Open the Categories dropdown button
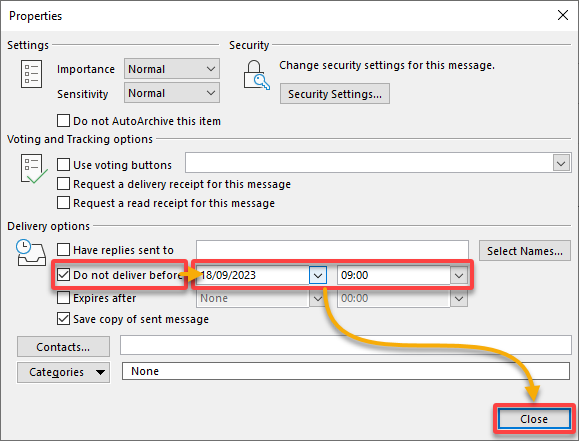Viewport: 579px width, 441px height. (x=63, y=372)
